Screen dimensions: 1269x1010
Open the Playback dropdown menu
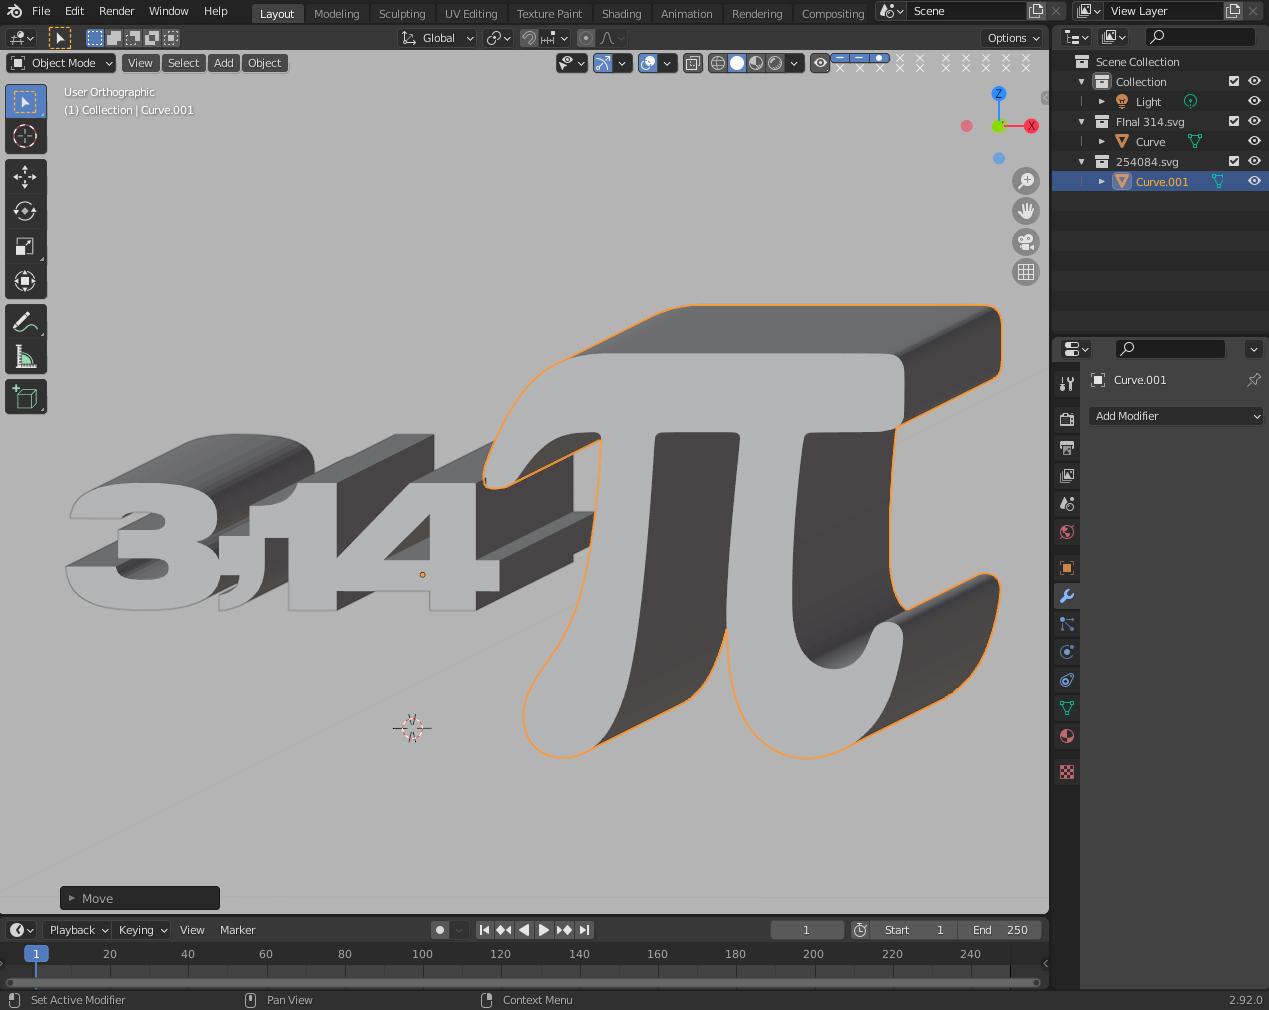click(x=78, y=930)
